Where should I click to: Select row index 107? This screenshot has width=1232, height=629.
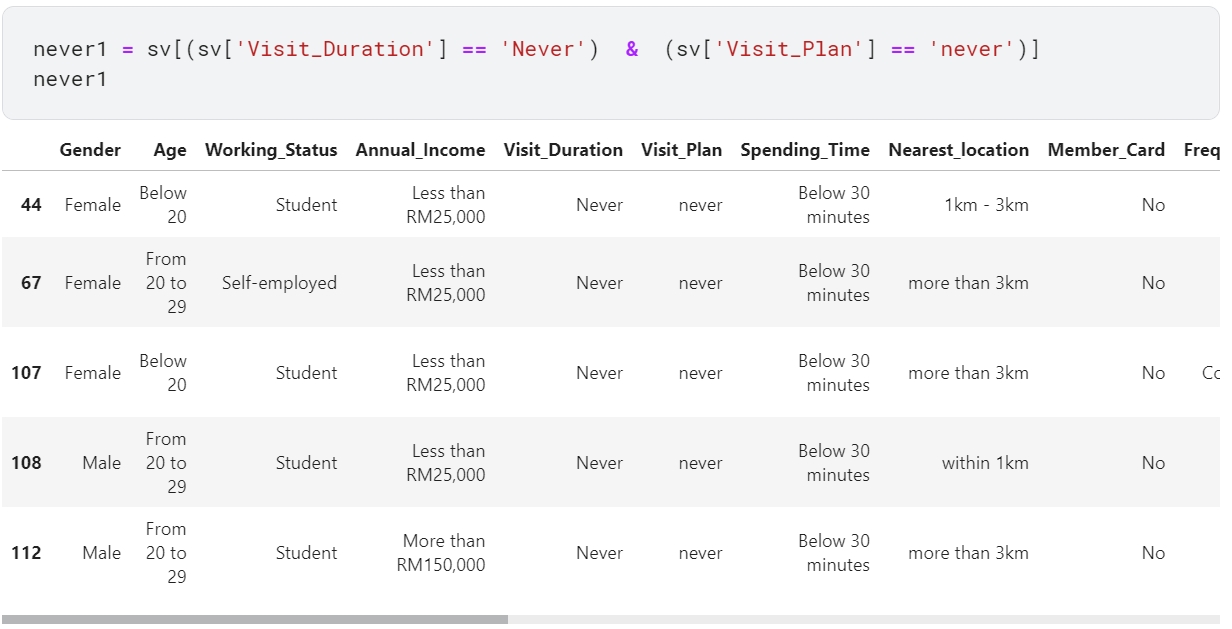point(26,373)
